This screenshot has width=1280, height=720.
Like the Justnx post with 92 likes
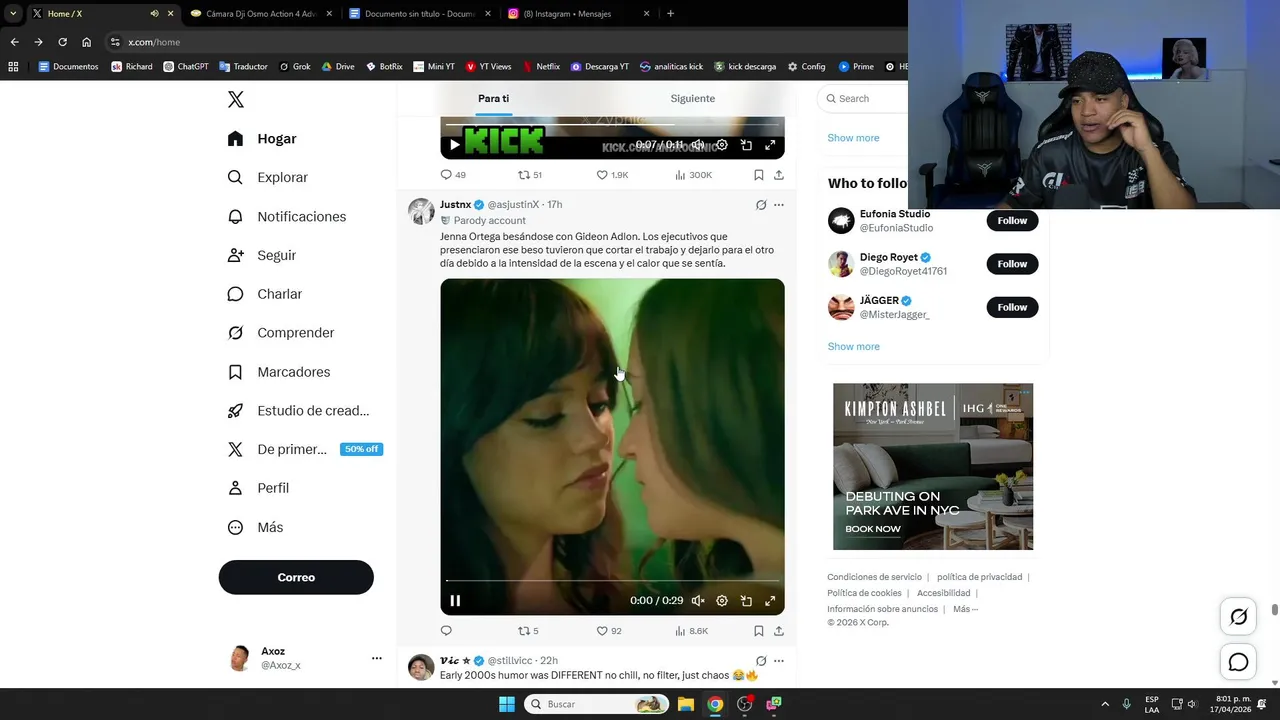tap(609, 631)
